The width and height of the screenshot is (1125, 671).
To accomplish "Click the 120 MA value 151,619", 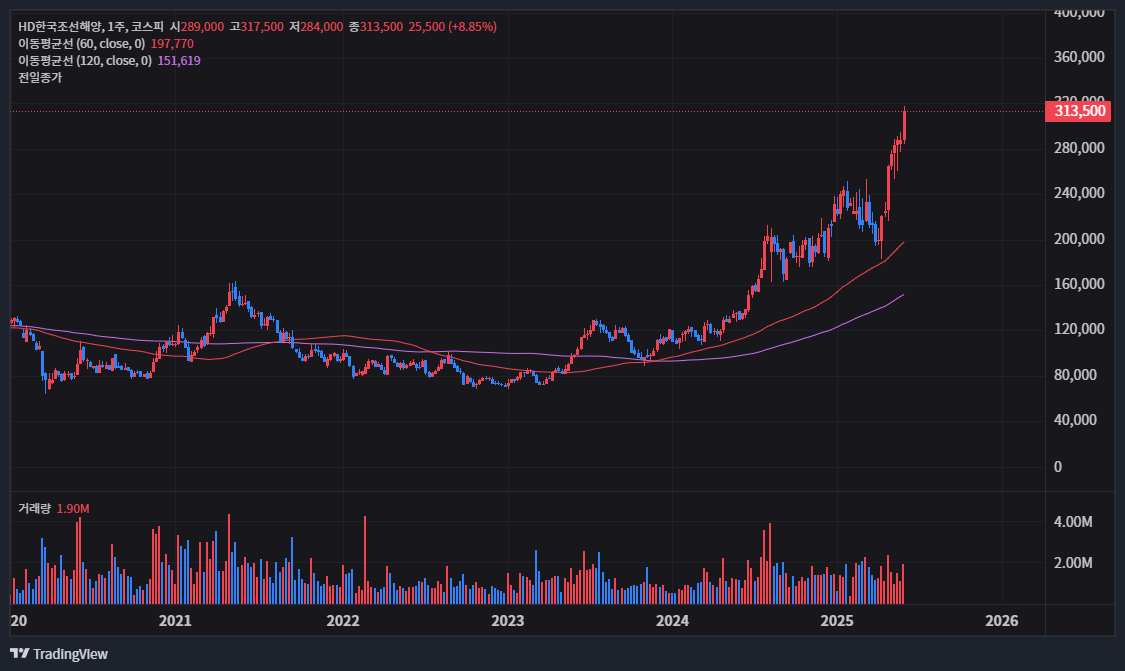I will 179,61.
